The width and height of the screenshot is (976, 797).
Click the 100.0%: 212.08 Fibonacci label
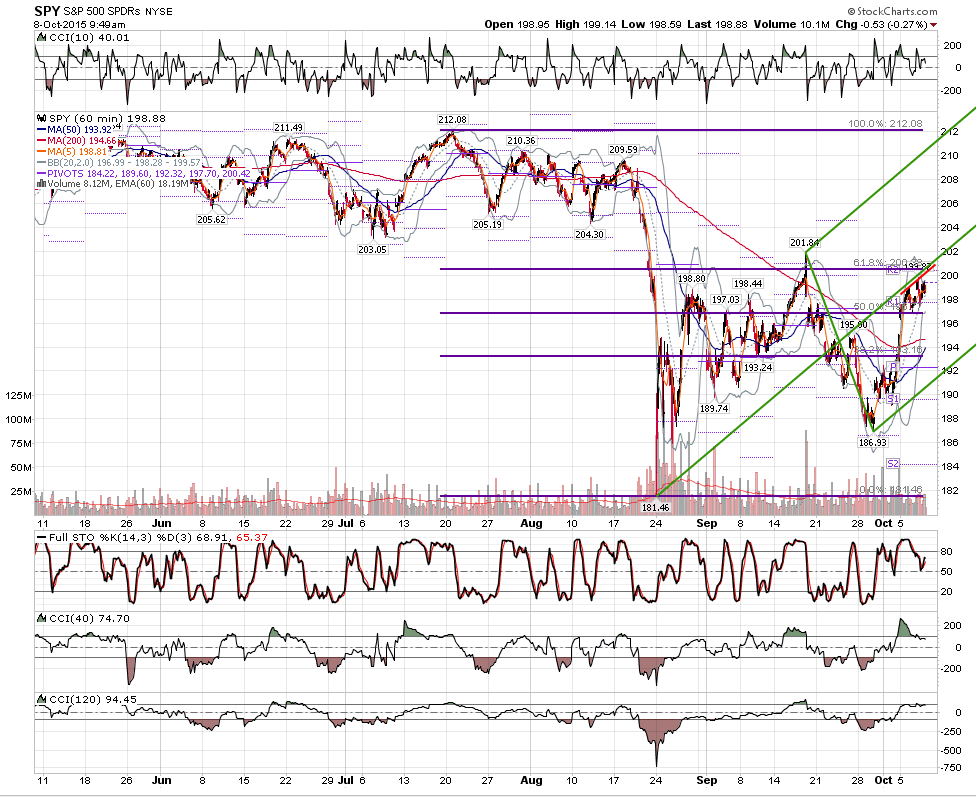coord(885,124)
